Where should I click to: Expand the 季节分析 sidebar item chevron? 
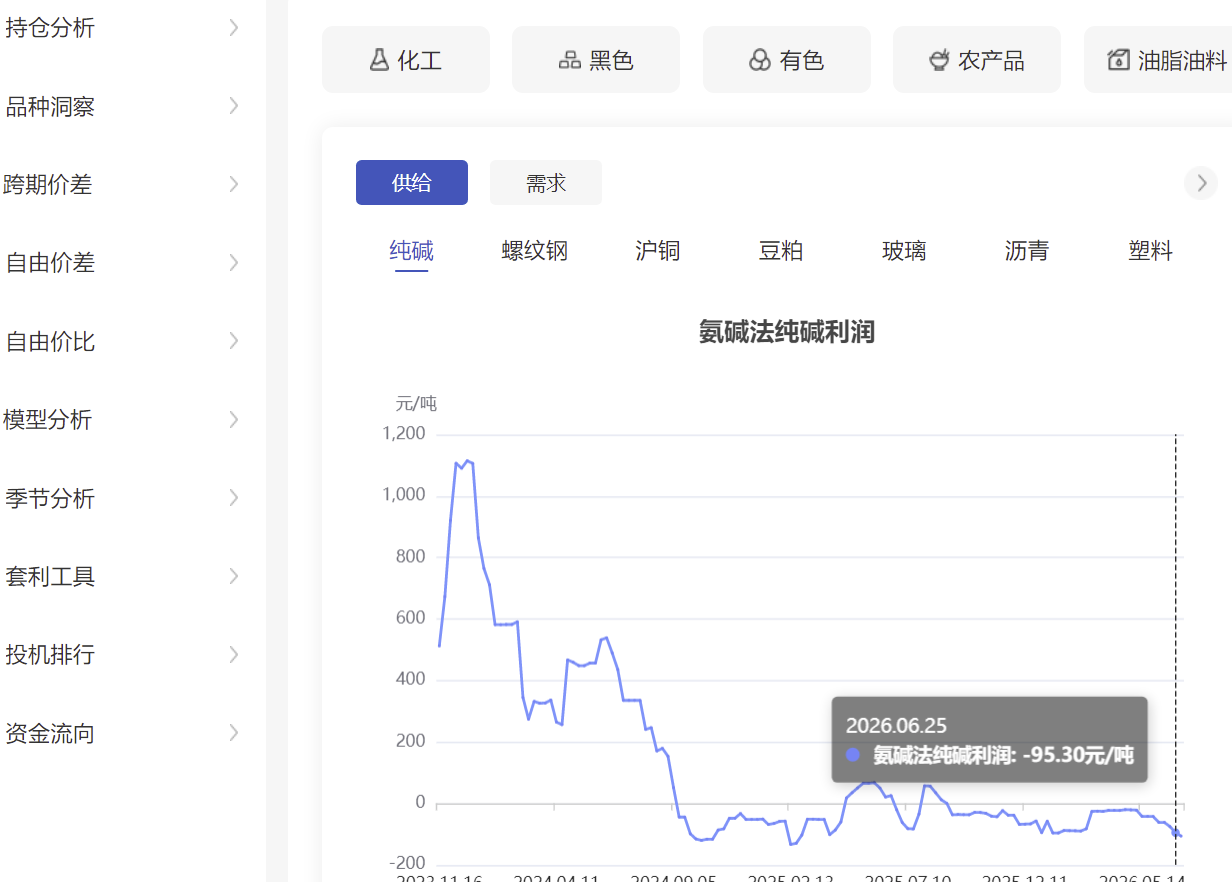(x=234, y=498)
